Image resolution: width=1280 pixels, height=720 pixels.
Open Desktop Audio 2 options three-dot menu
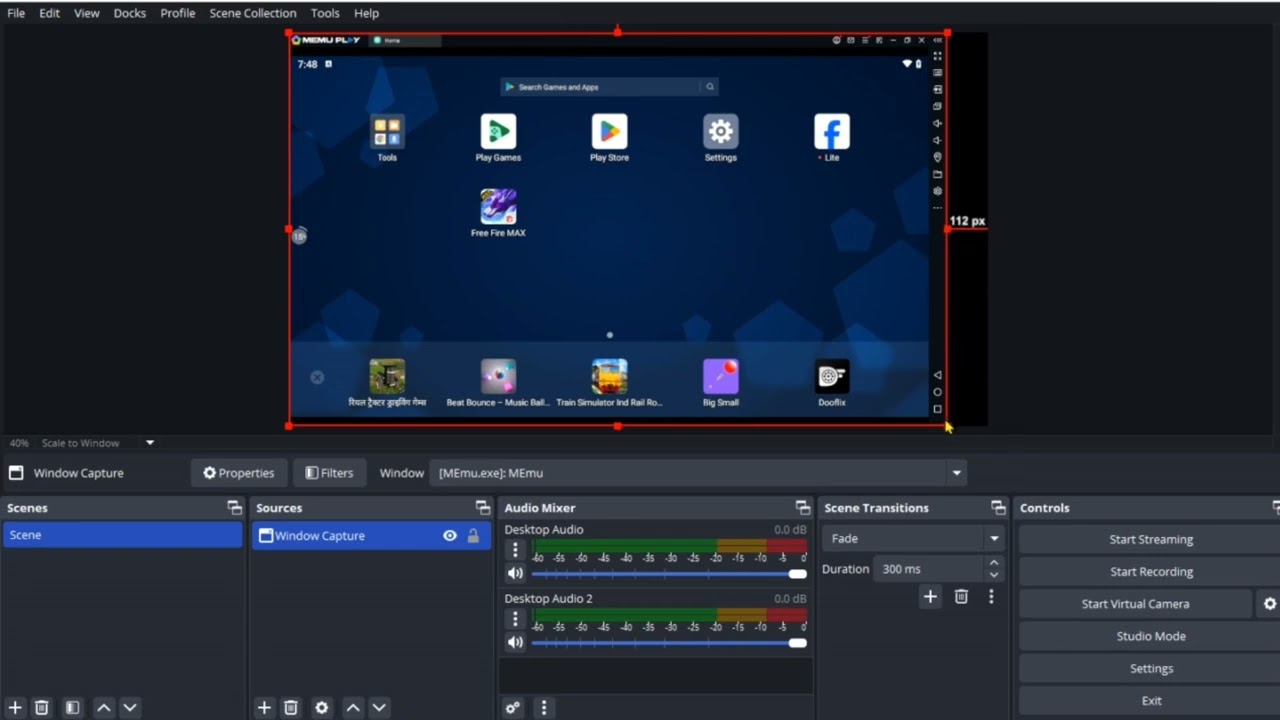pyautogui.click(x=515, y=618)
